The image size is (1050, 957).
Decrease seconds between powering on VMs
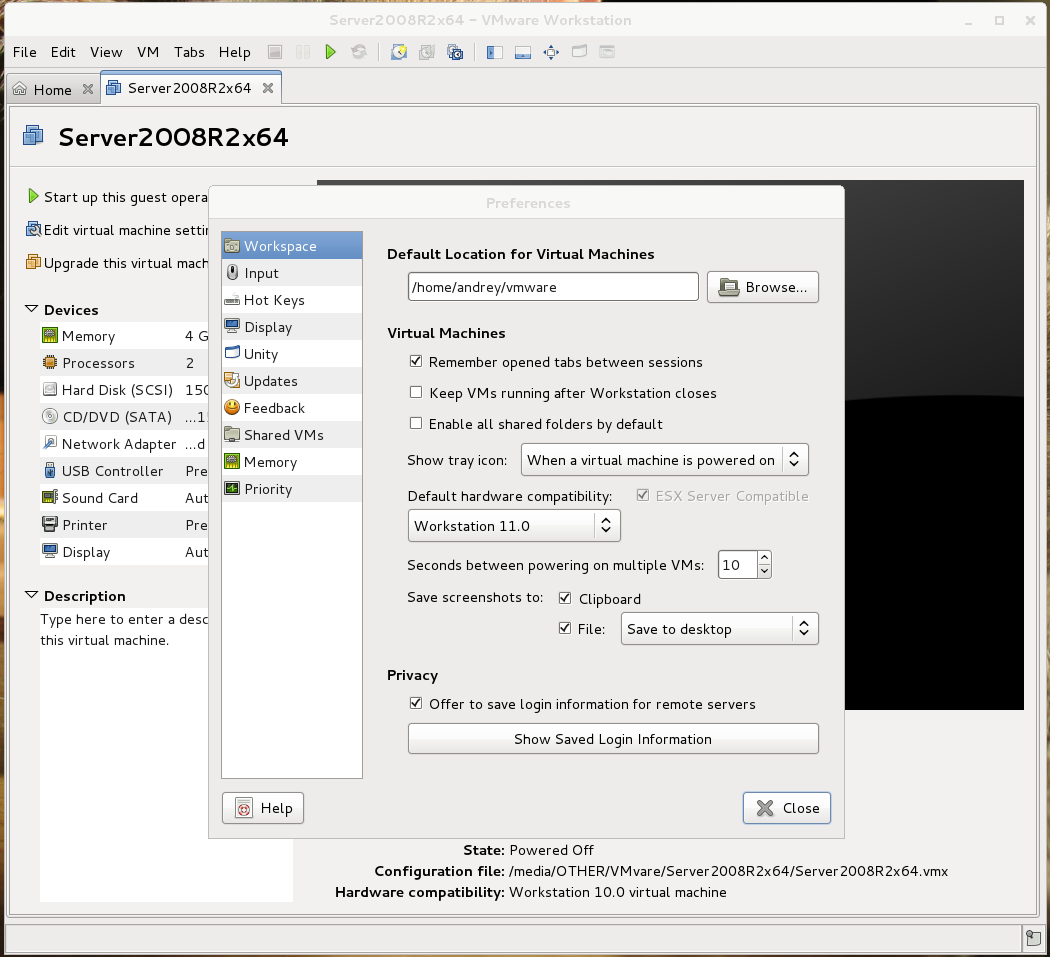tap(764, 571)
